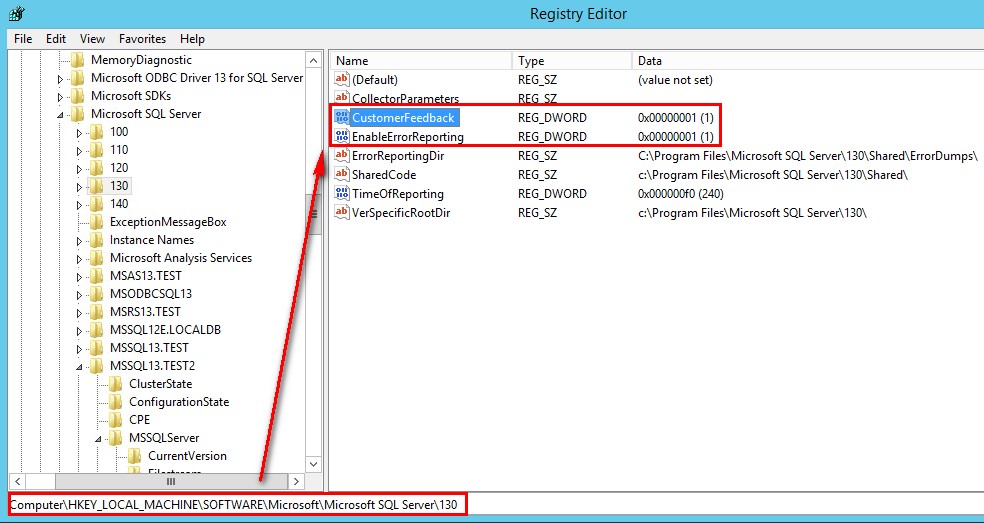Click the data 0x000000f0 (240)
The width and height of the screenshot is (984, 523).
pyautogui.click(x=681, y=193)
